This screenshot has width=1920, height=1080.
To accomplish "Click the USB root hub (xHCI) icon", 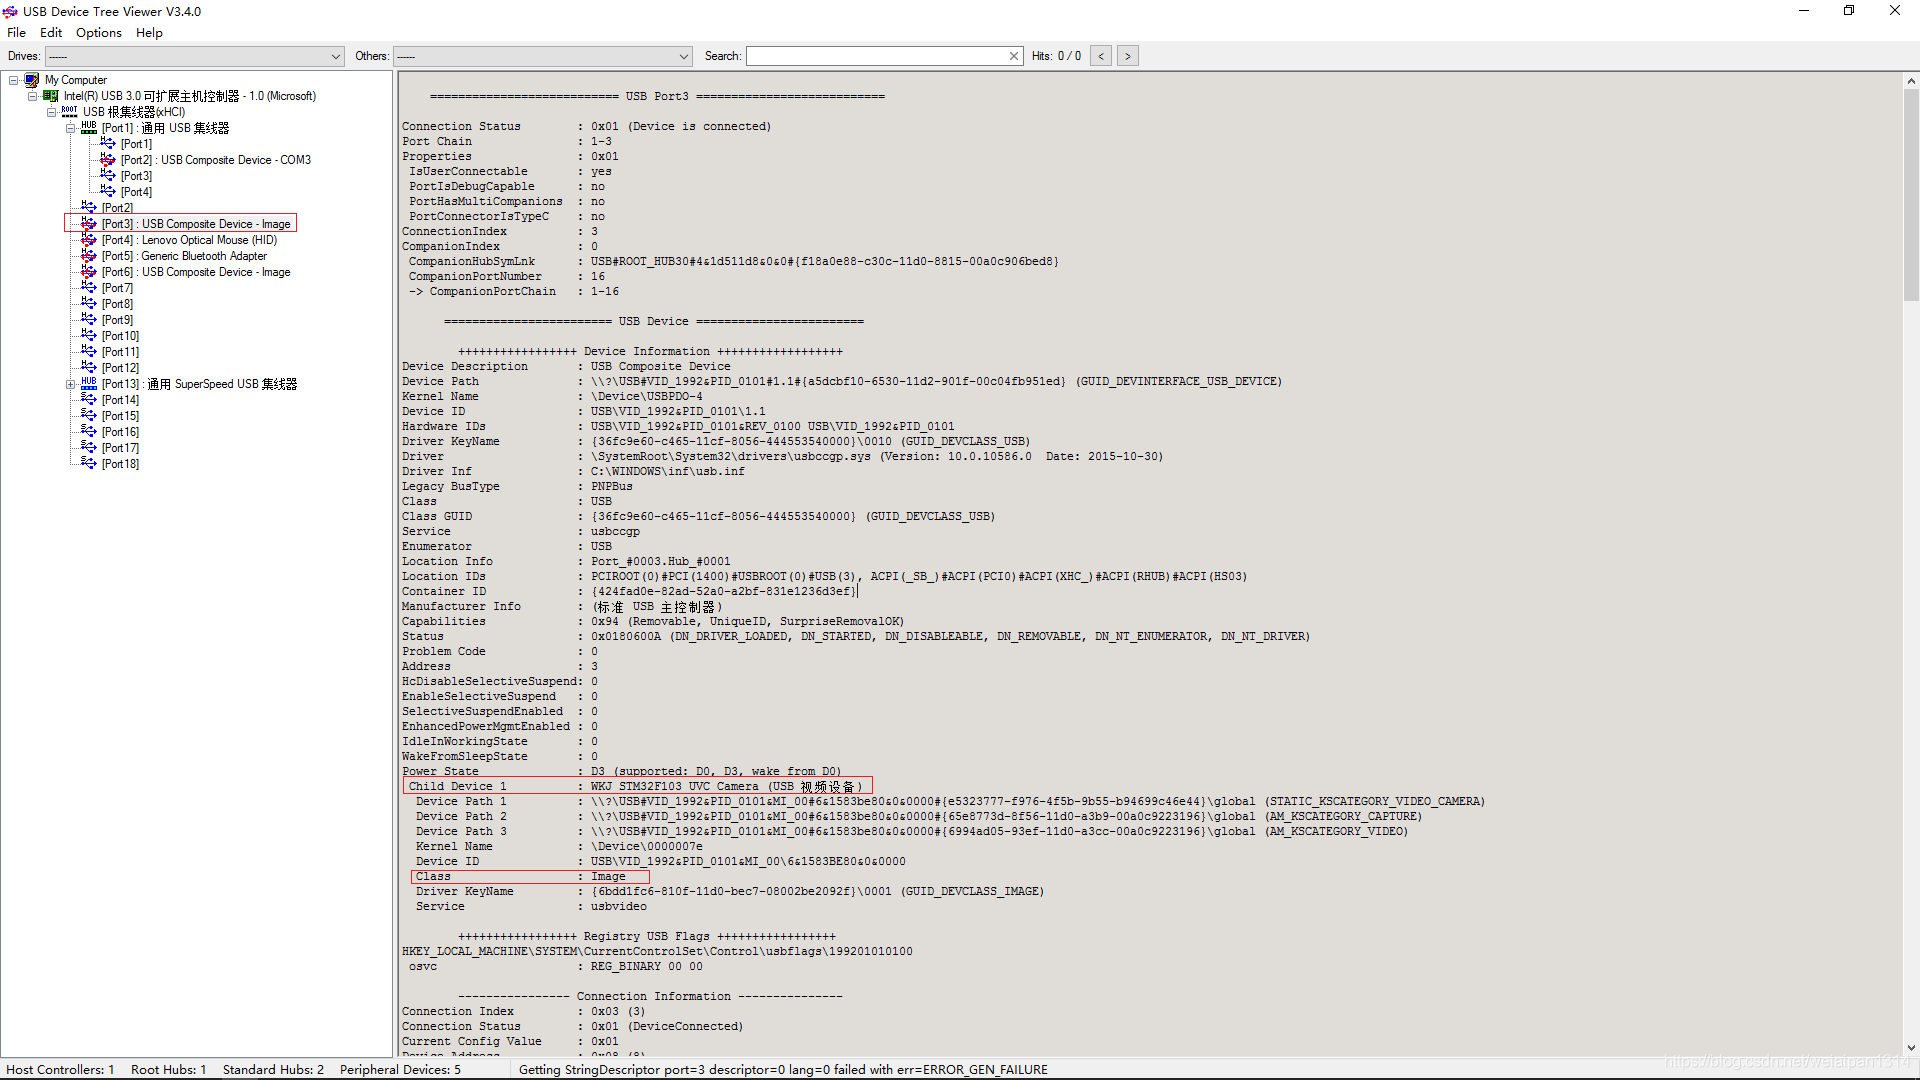I will (x=69, y=112).
